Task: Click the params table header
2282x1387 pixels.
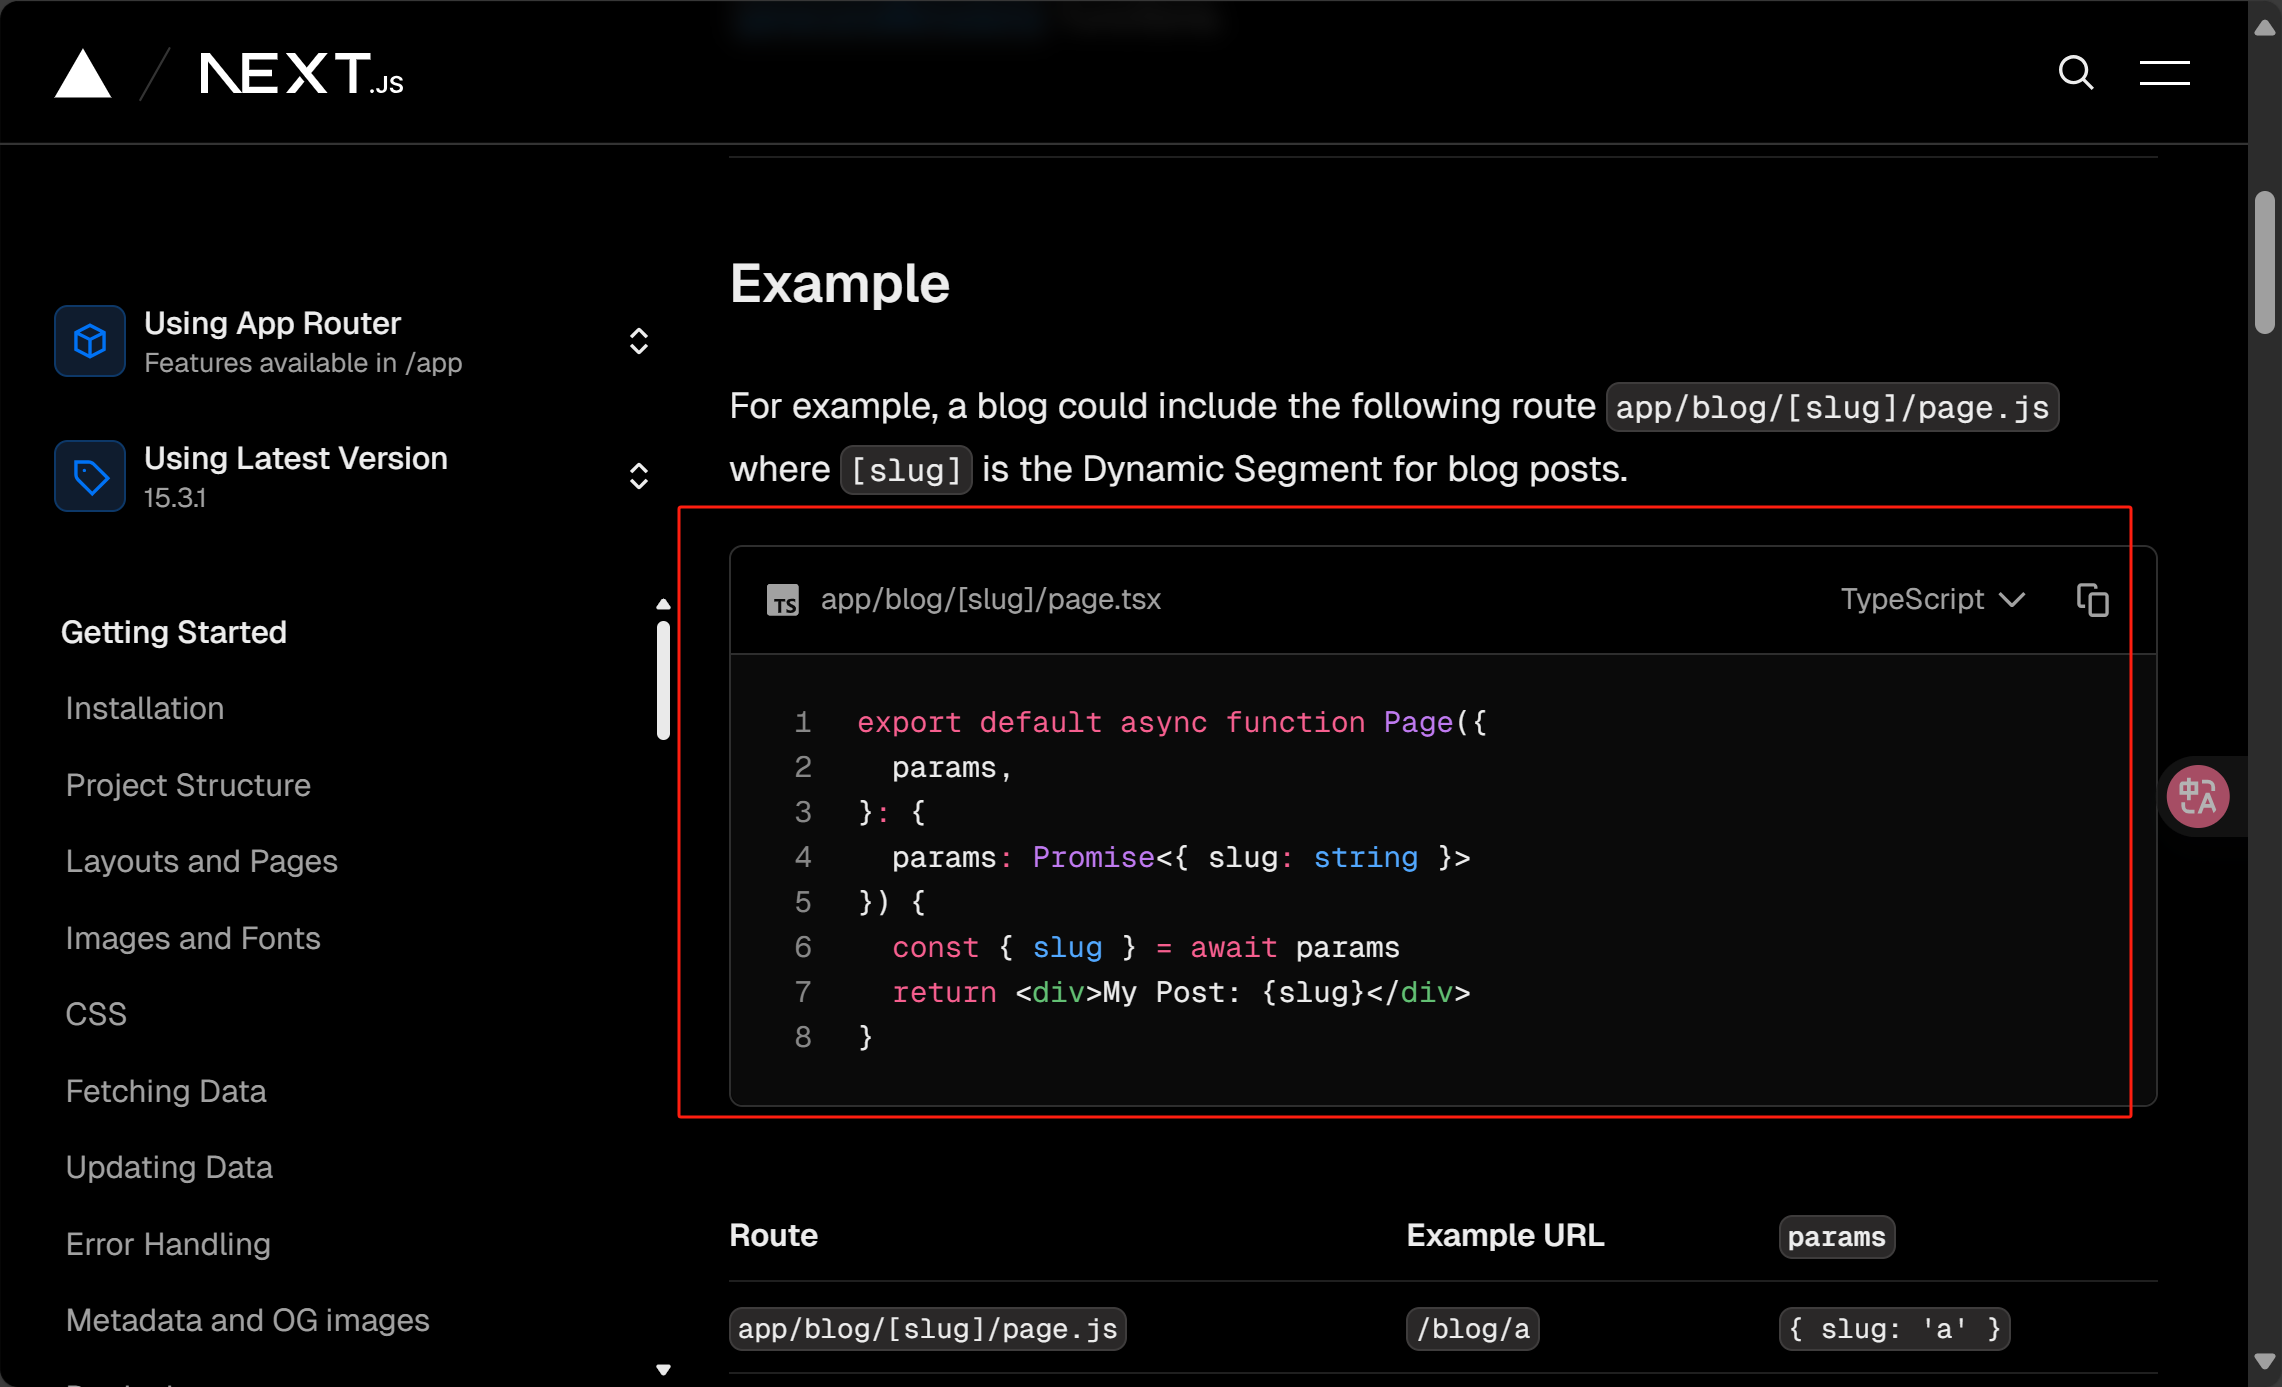Action: [1837, 1237]
